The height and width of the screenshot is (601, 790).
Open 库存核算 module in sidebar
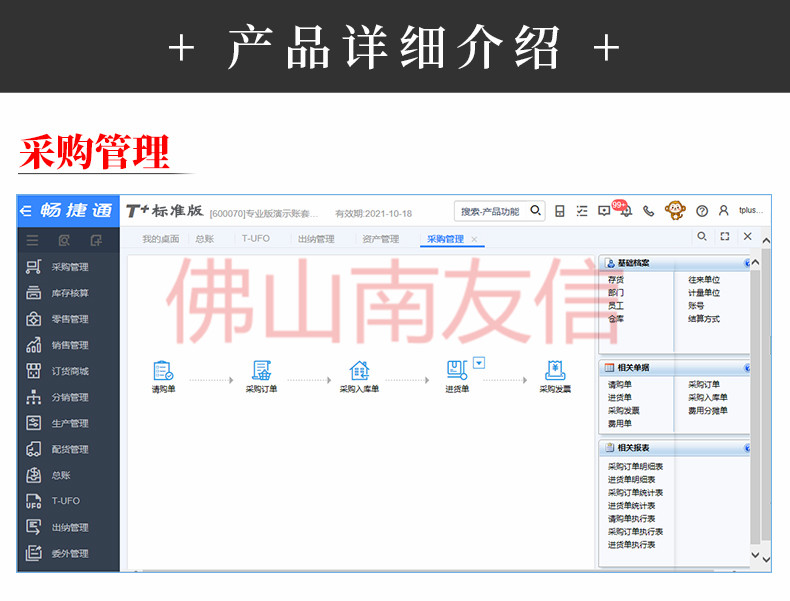click(x=57, y=293)
